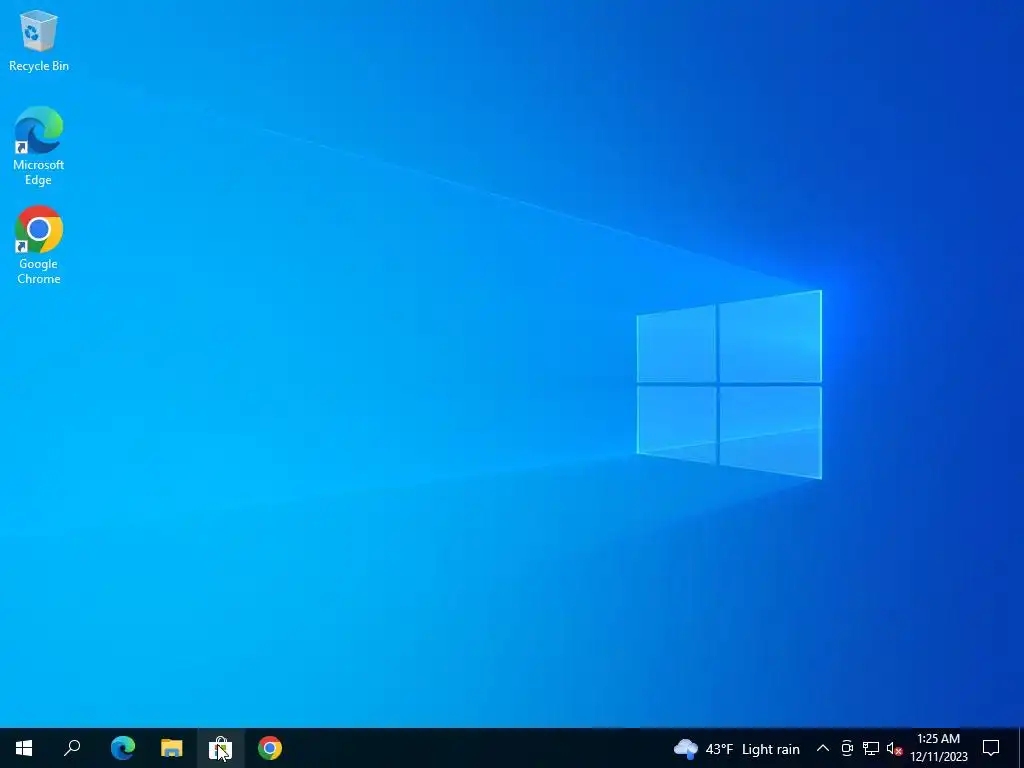Open Microsoft Store from the taskbar
The width and height of the screenshot is (1024, 768).
click(221, 748)
